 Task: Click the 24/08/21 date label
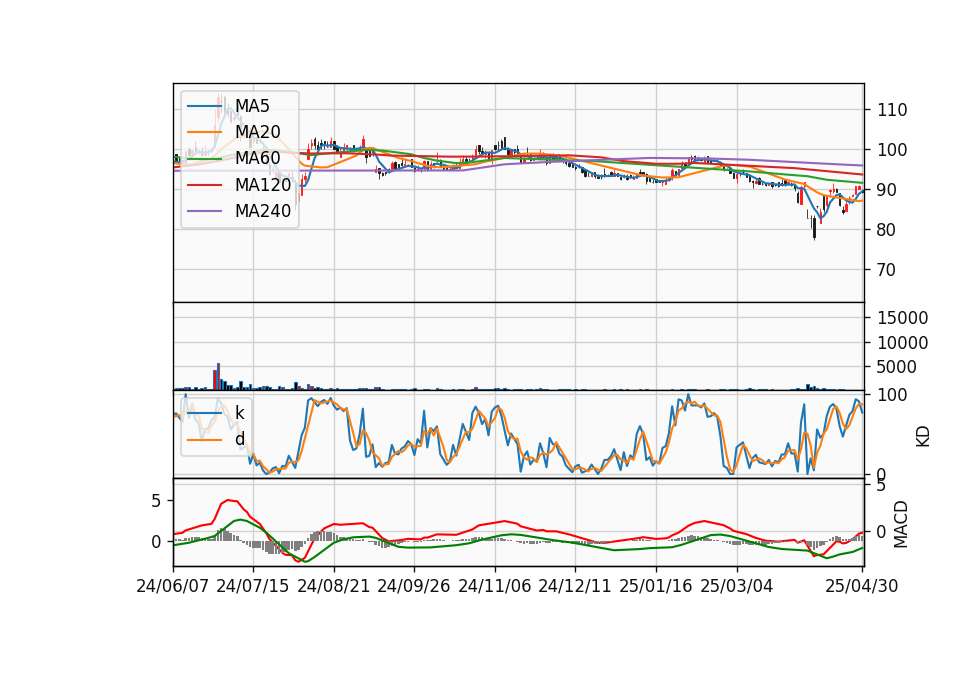334,586
